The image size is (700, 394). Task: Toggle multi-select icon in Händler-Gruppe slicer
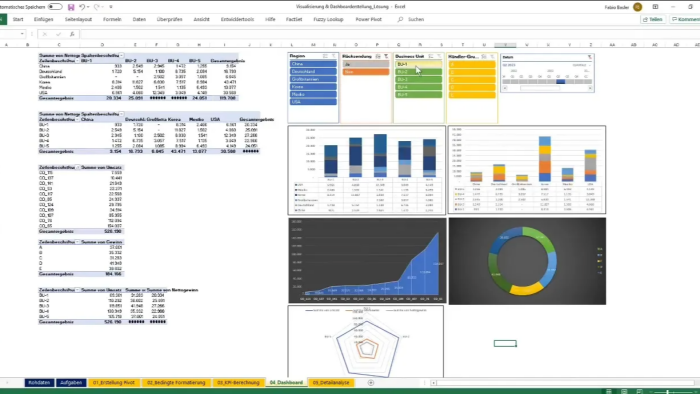(x=484, y=57)
